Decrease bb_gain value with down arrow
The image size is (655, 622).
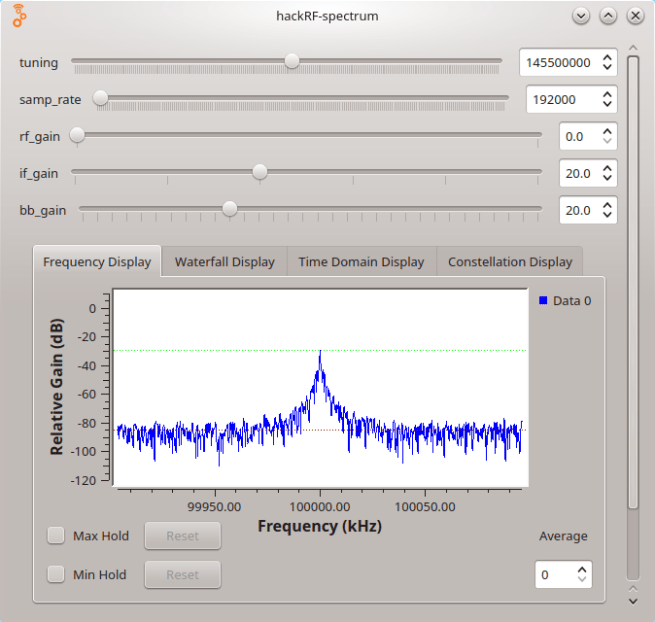click(606, 215)
